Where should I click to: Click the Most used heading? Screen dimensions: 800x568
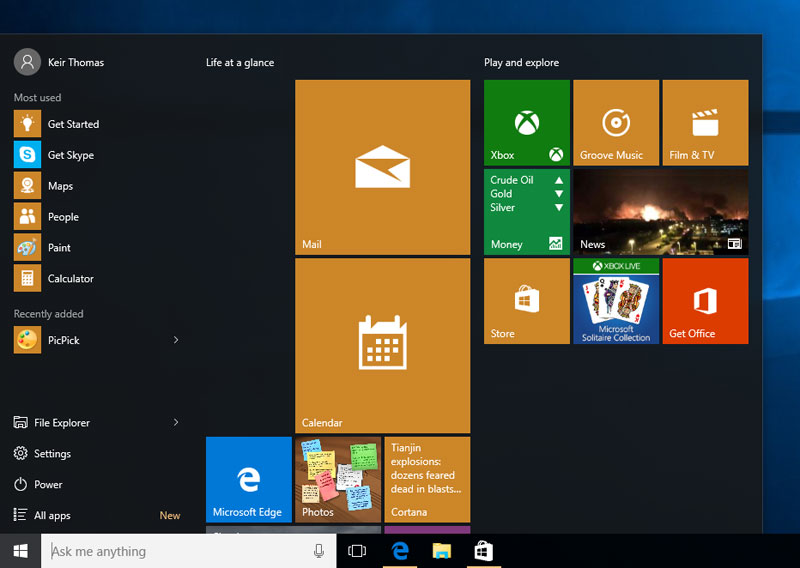pyautogui.click(x=37, y=97)
